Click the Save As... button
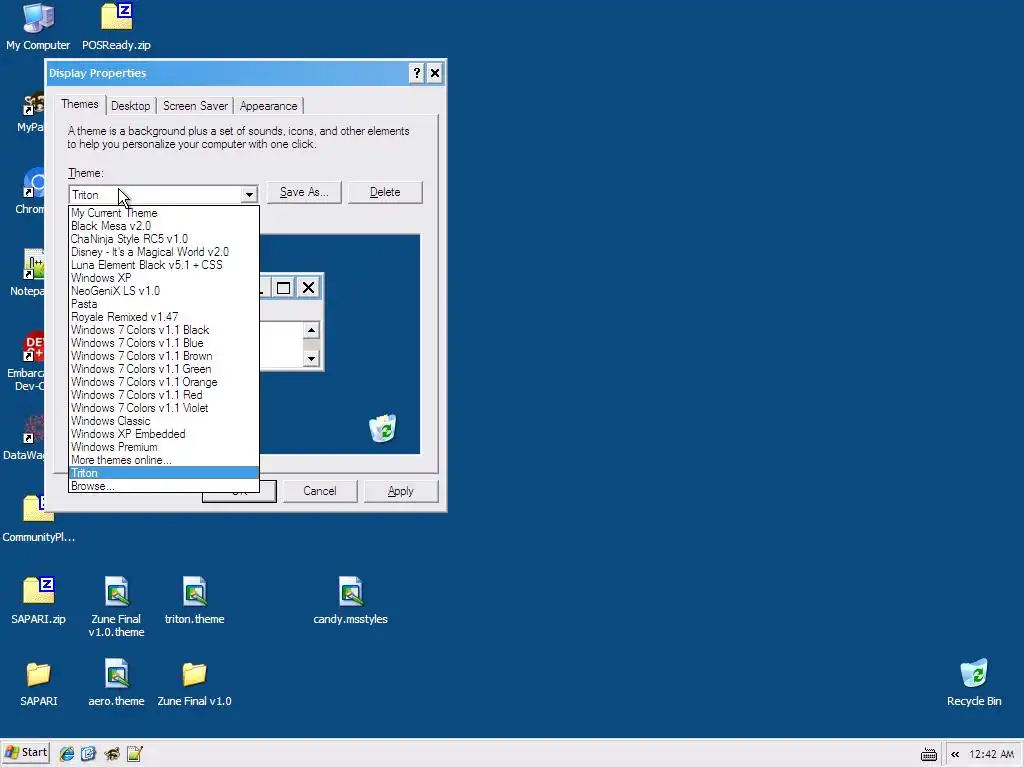1024x768 pixels. [304, 192]
